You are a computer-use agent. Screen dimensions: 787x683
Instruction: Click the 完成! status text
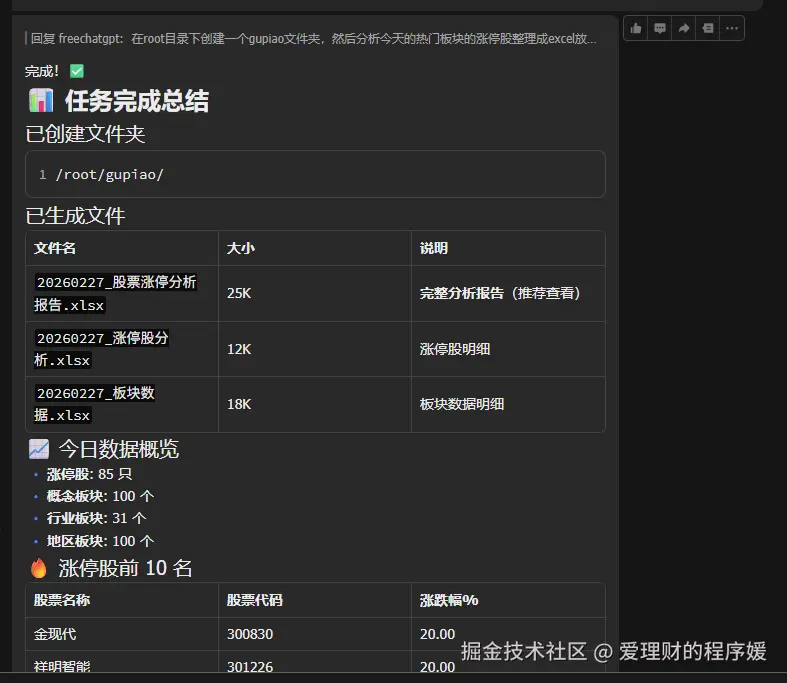(x=42, y=71)
